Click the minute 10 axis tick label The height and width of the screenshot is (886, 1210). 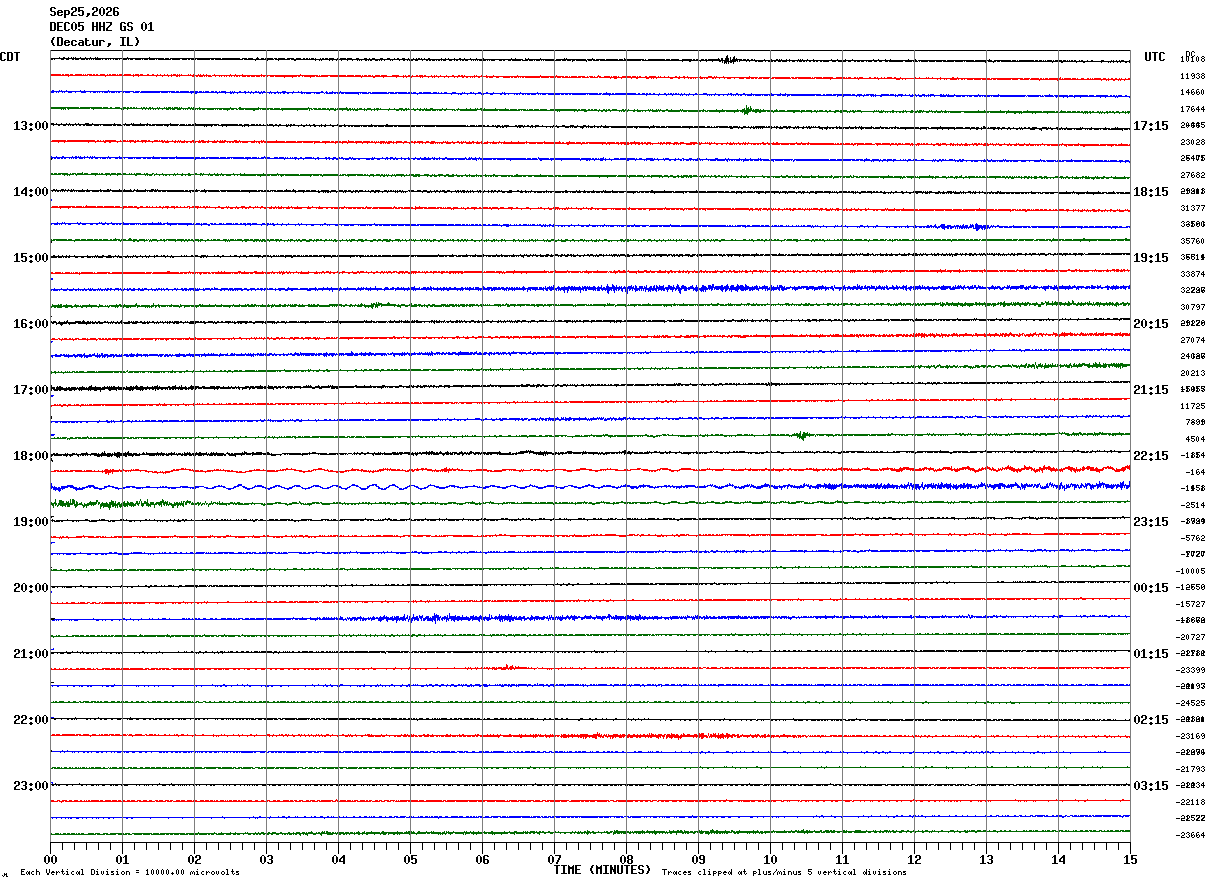770,859
